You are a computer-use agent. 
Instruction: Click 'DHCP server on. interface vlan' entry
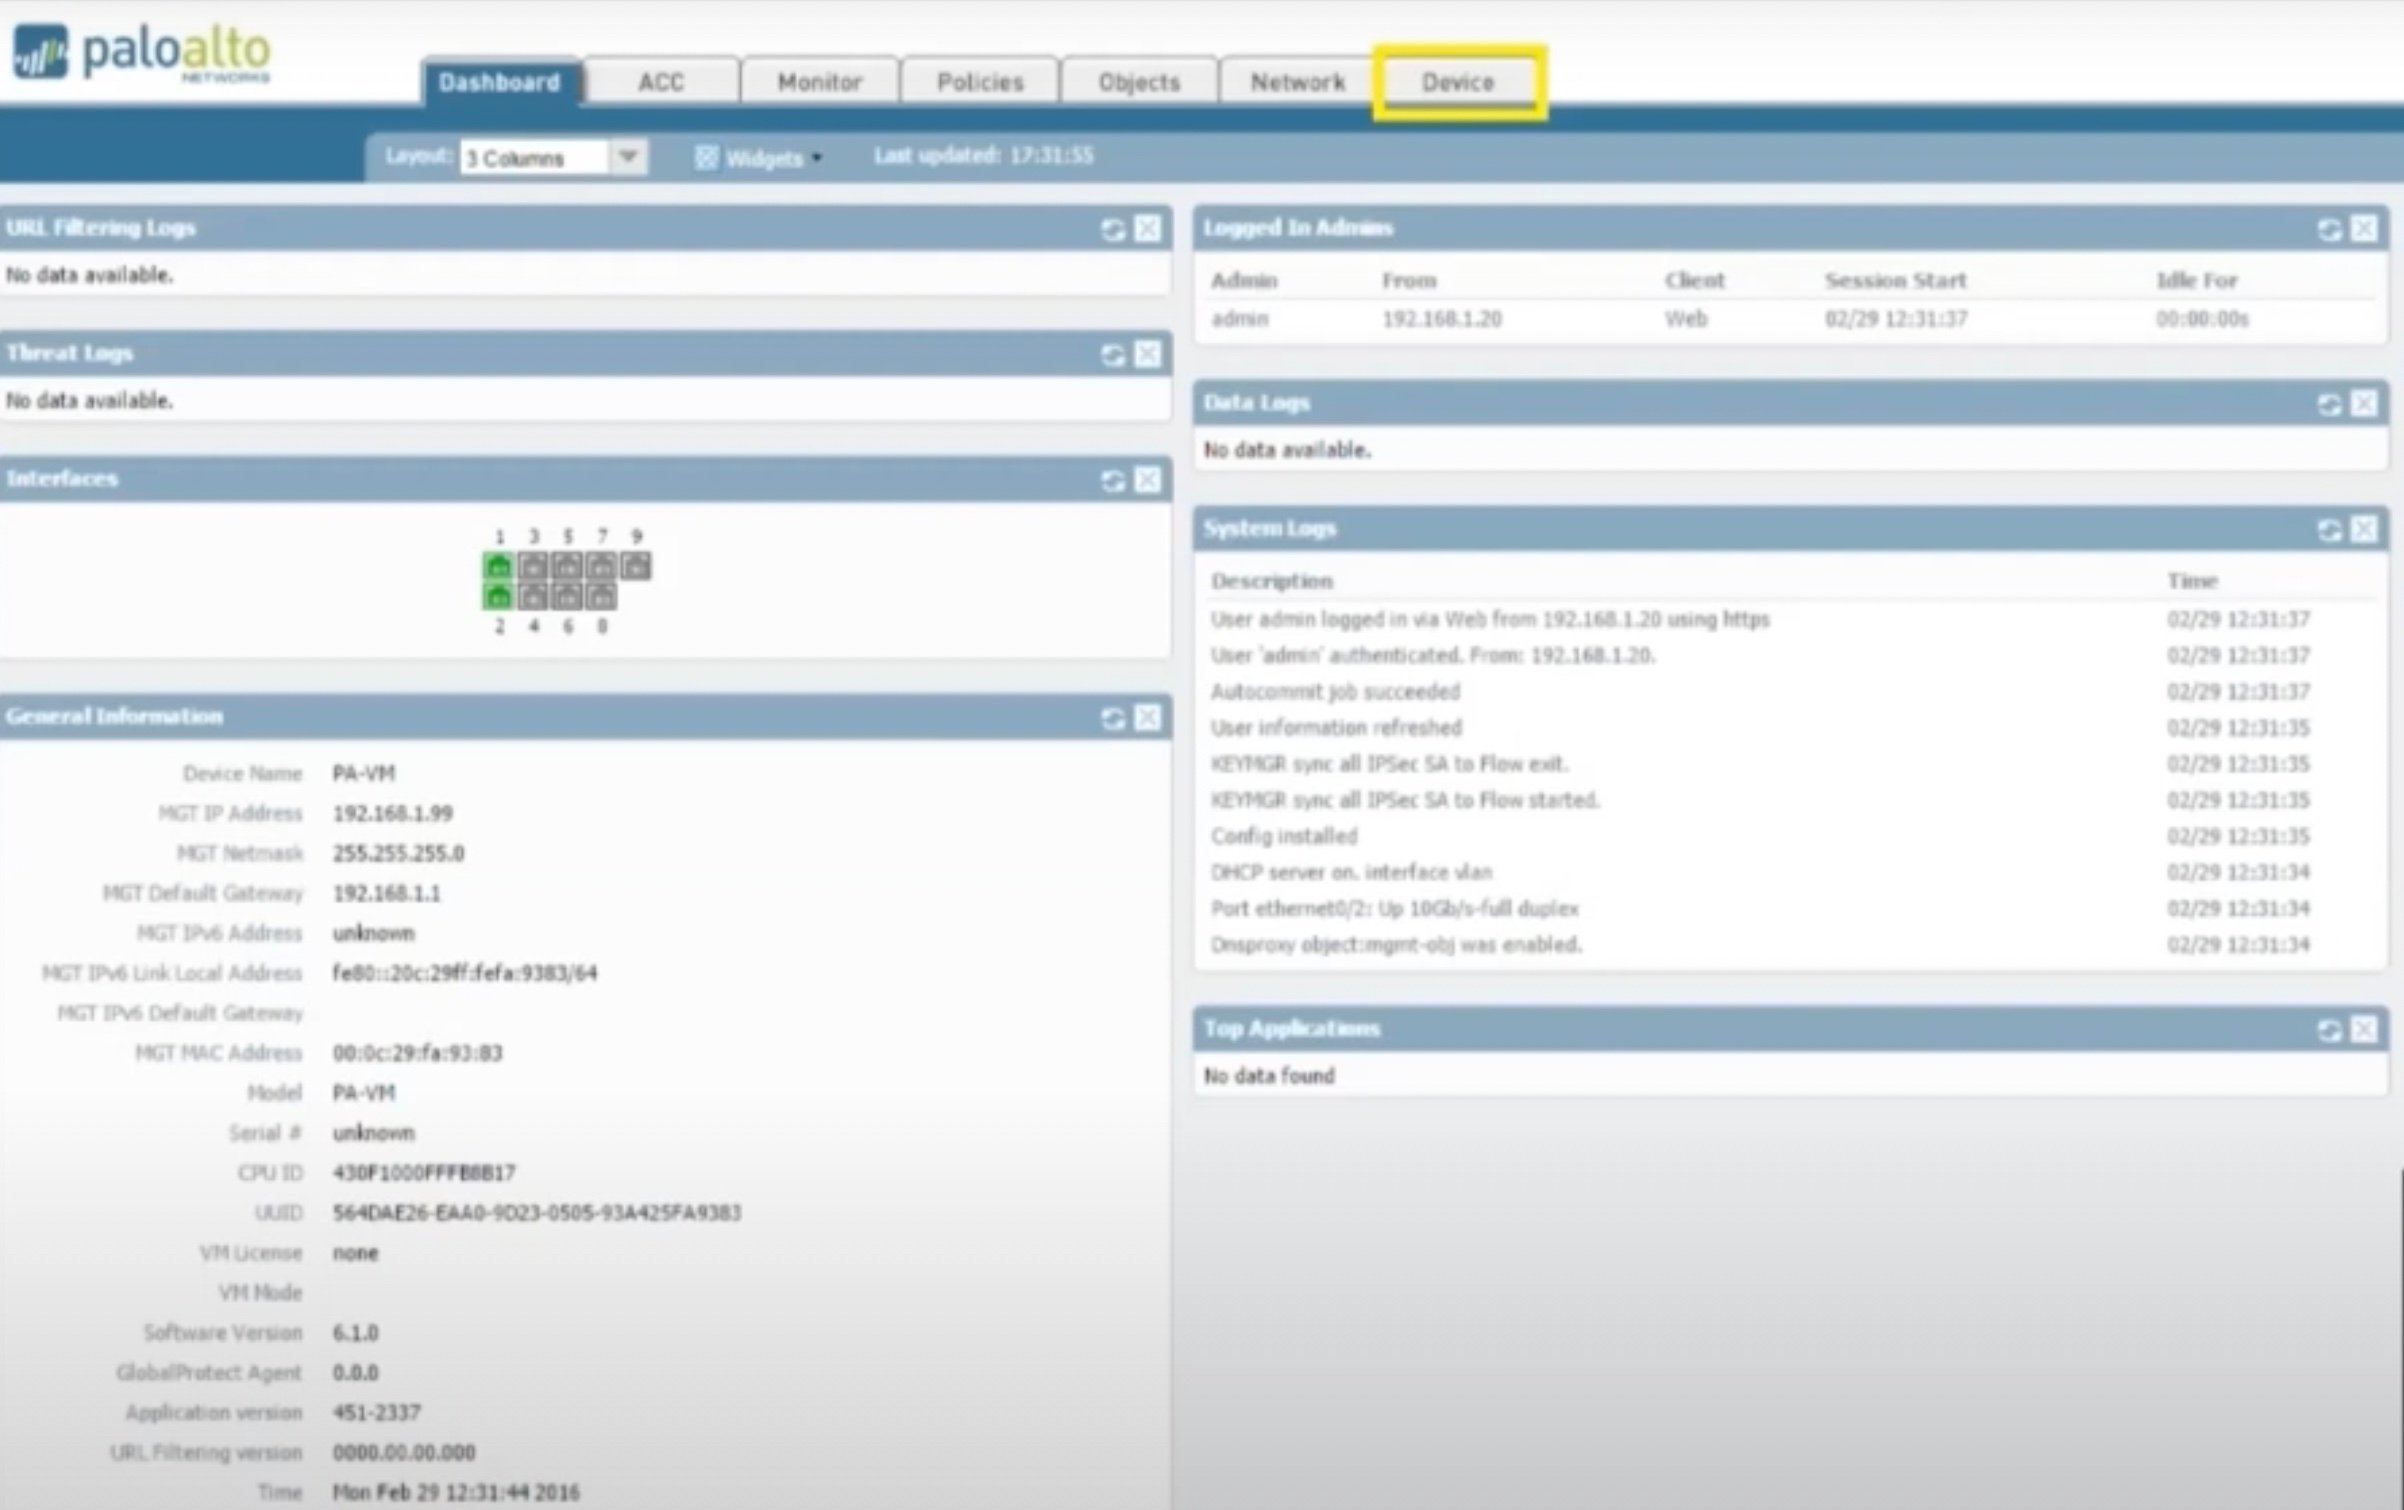pos(1351,872)
